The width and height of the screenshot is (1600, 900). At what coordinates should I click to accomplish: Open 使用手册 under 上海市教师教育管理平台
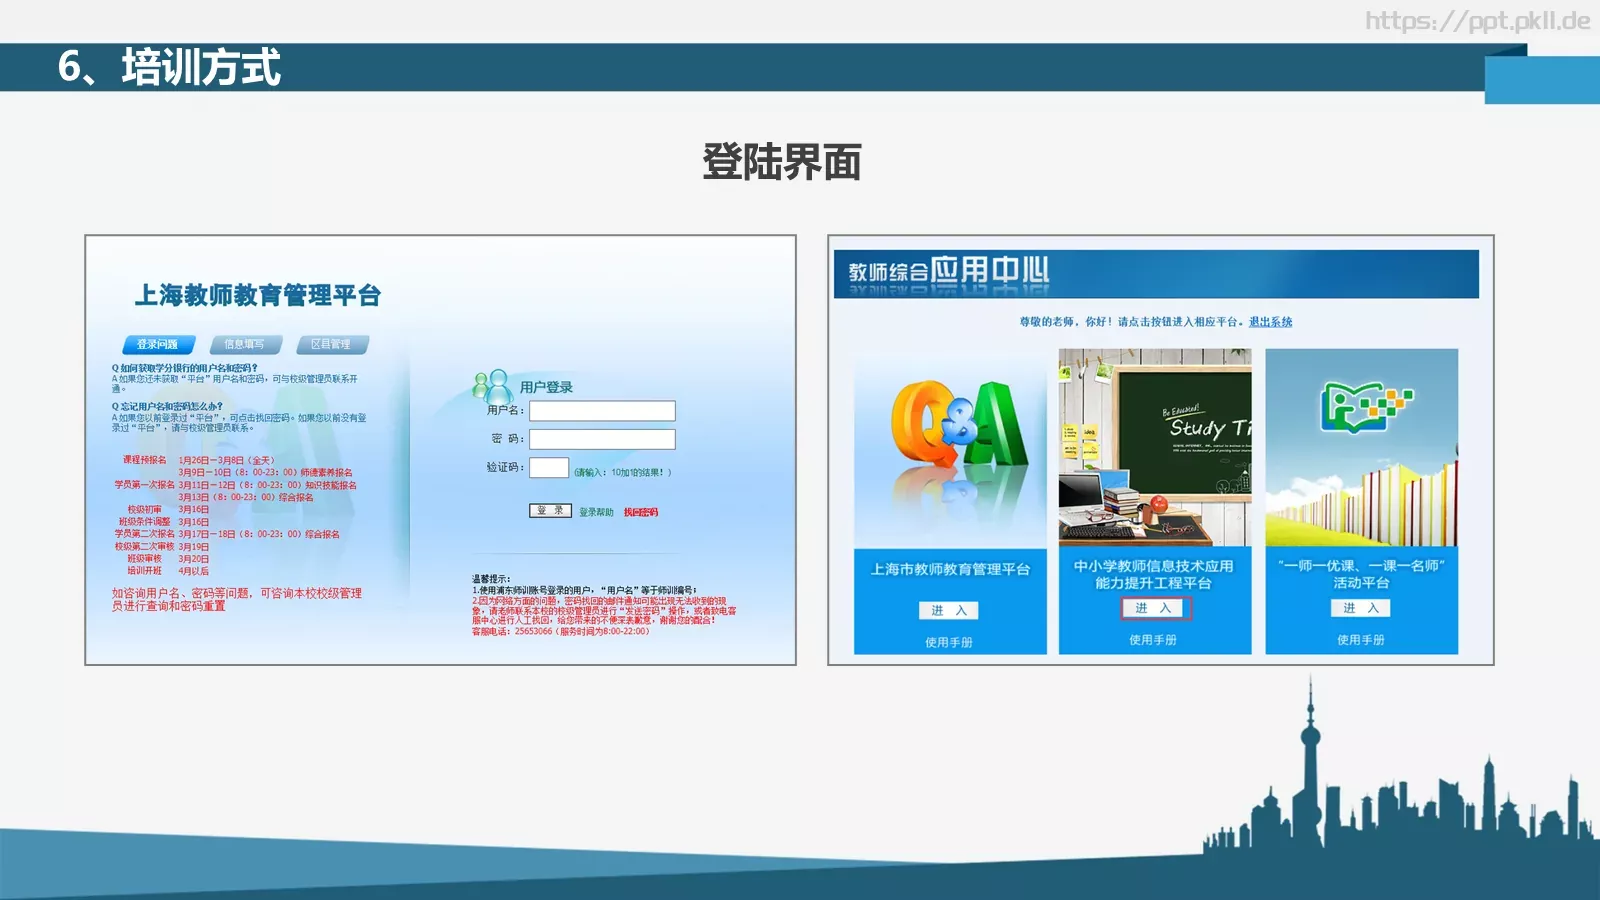coord(949,642)
